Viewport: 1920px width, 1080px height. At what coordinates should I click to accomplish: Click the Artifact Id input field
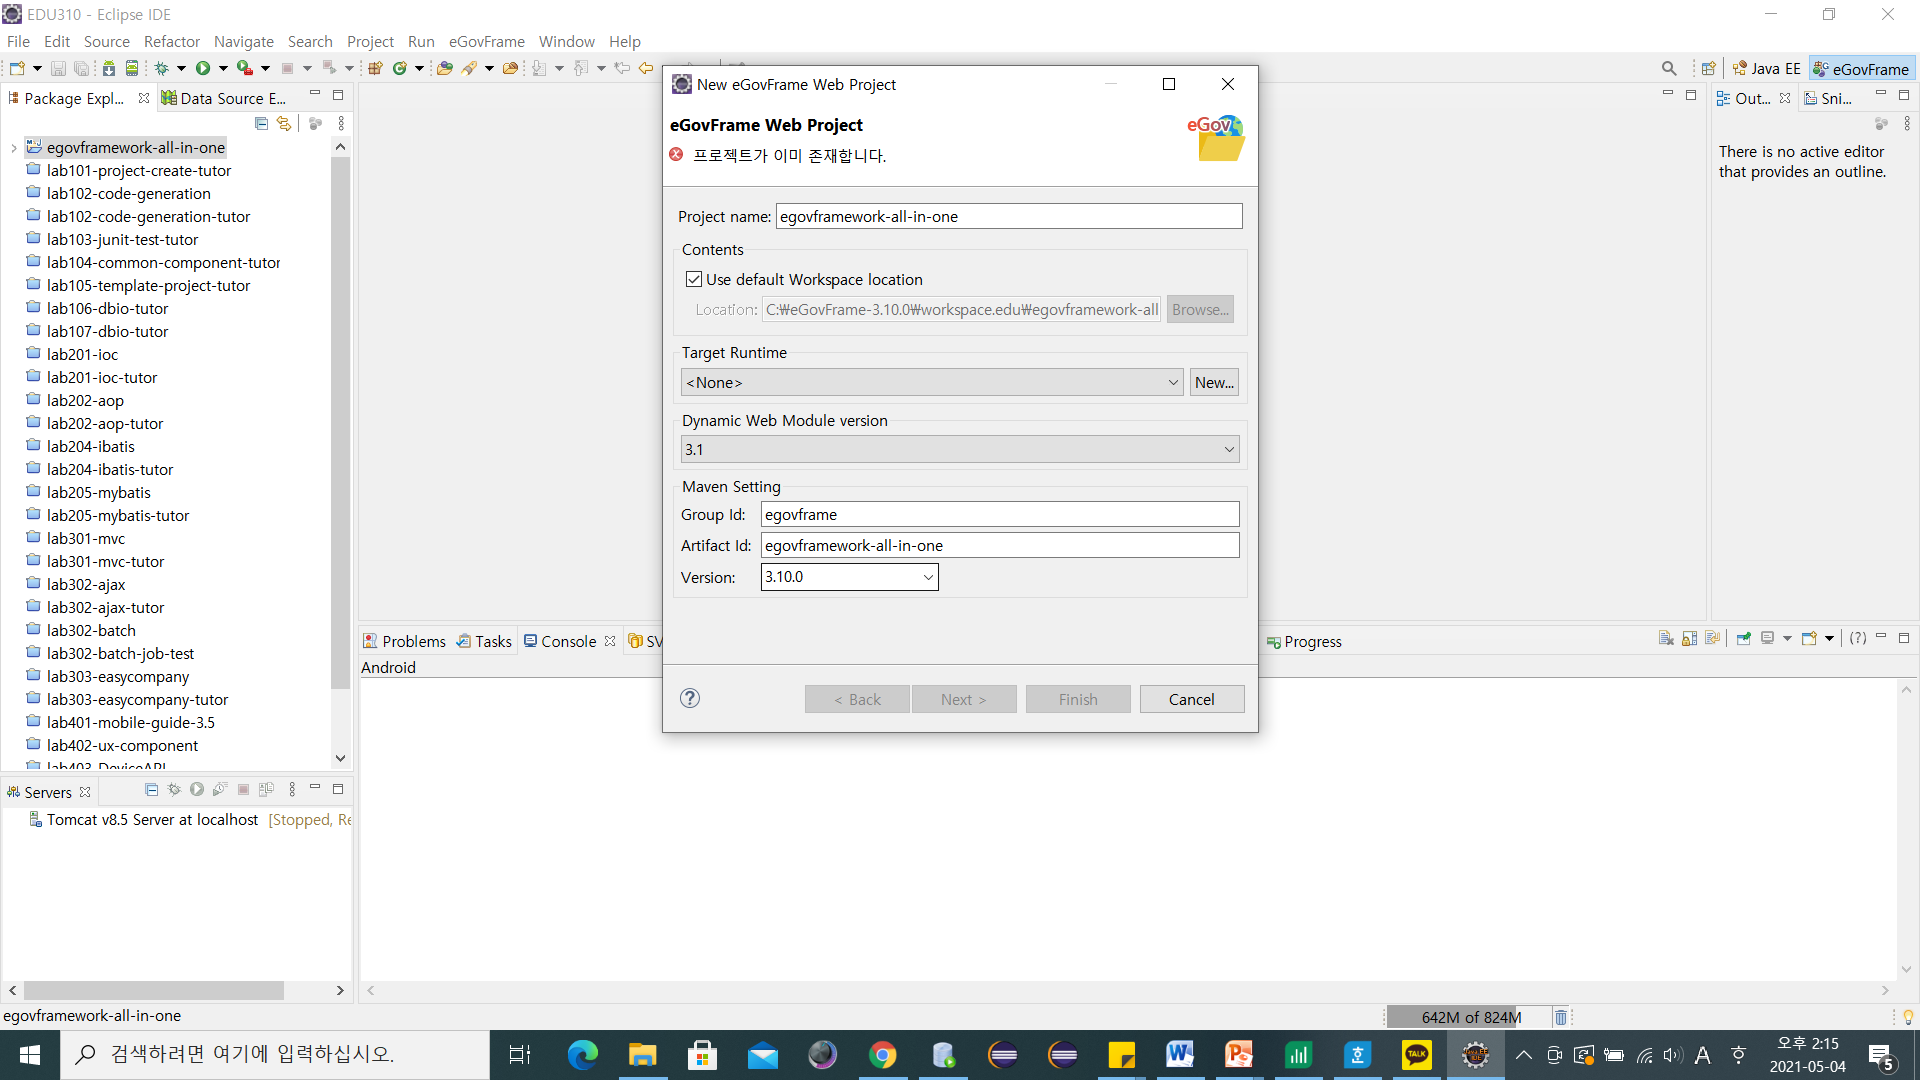[1000, 545]
